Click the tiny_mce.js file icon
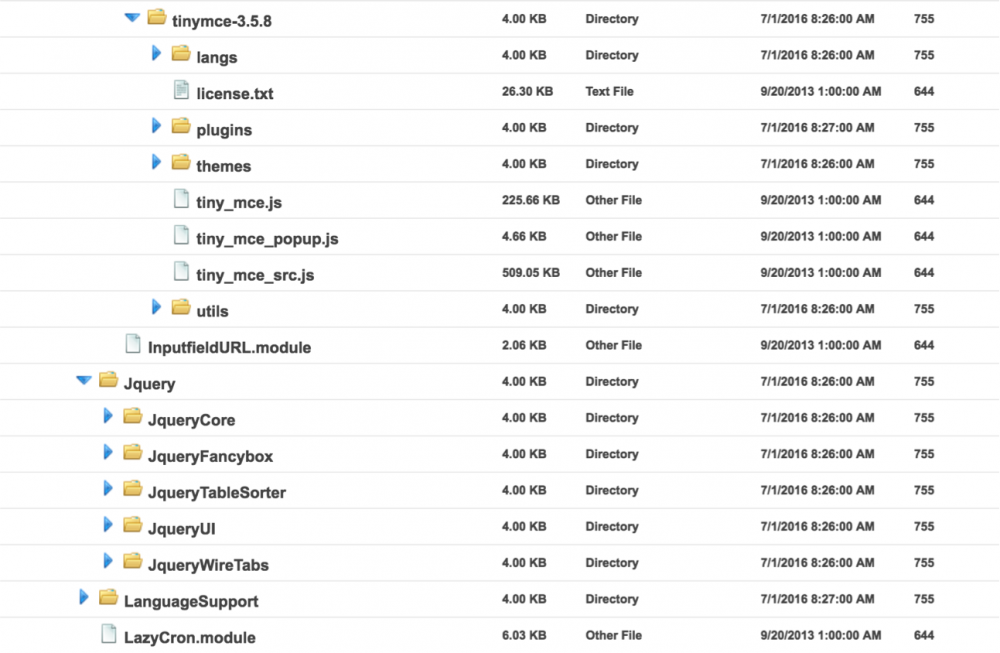 click(181, 199)
